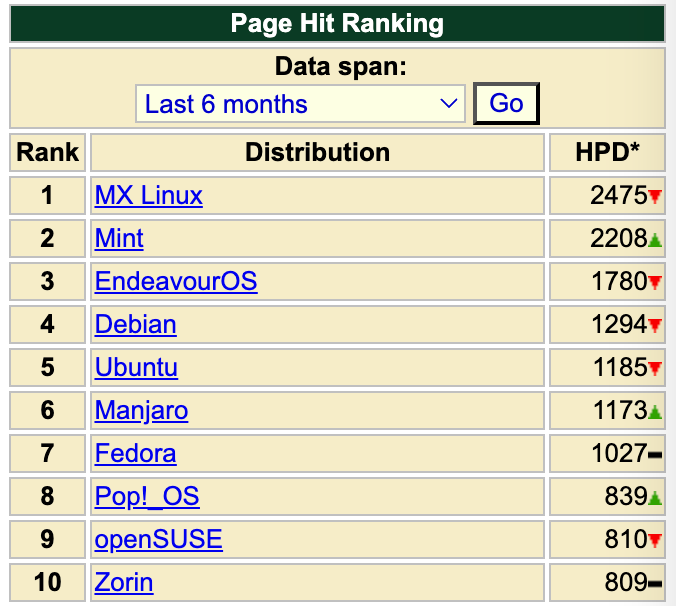
Task: Open the Manjaro distribution link
Action: pos(141,410)
